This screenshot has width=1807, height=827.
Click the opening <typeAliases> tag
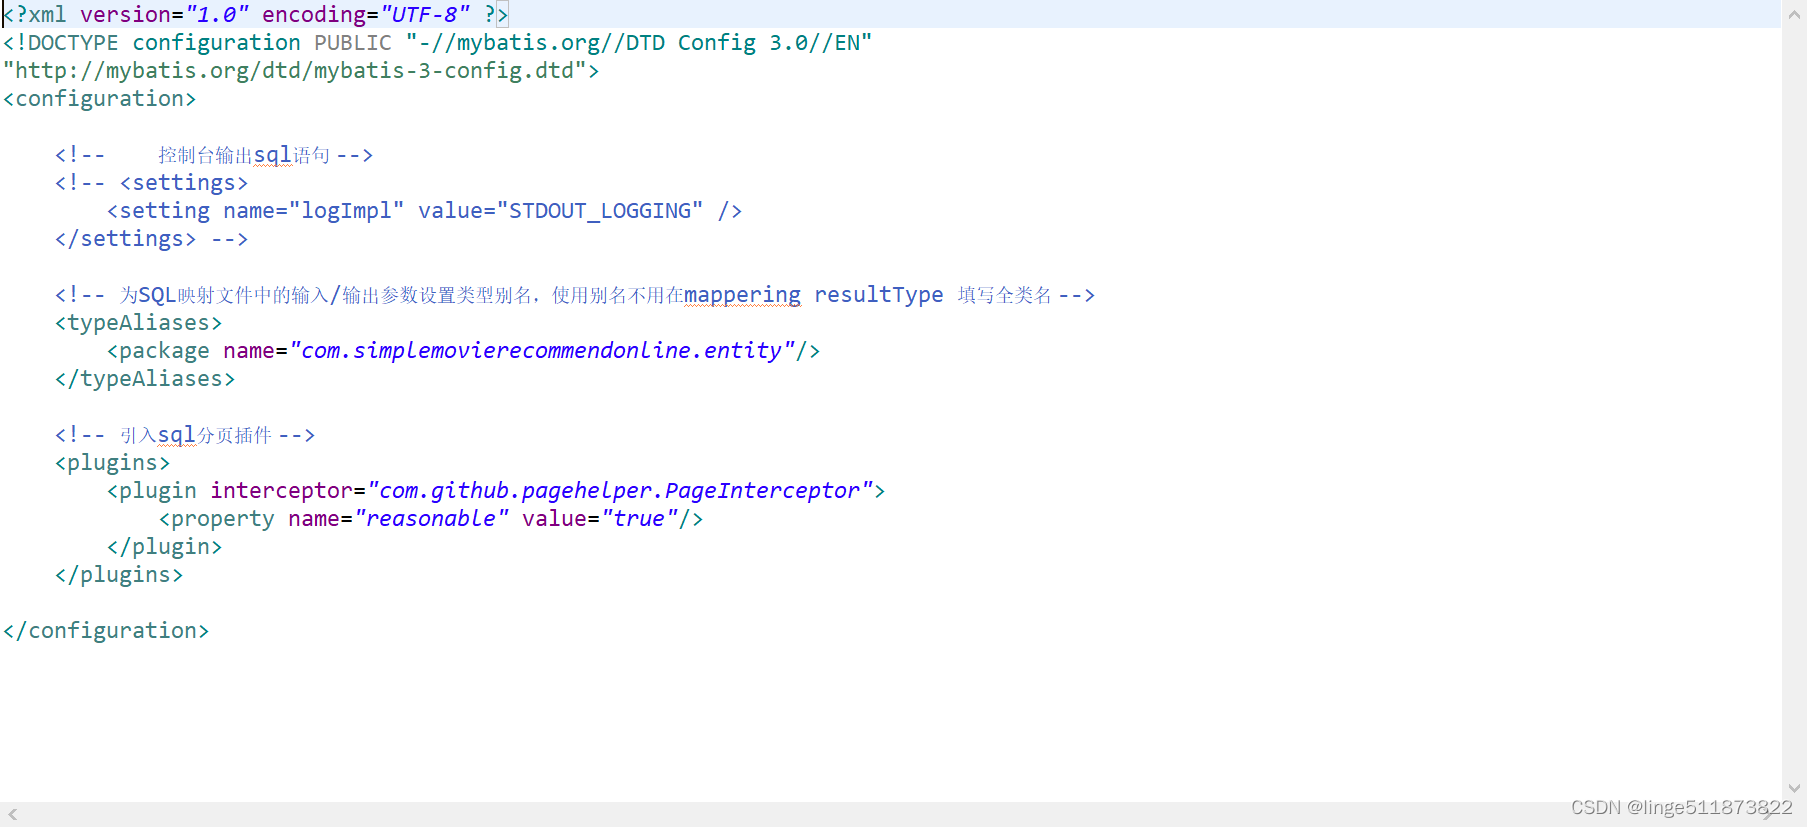(139, 323)
